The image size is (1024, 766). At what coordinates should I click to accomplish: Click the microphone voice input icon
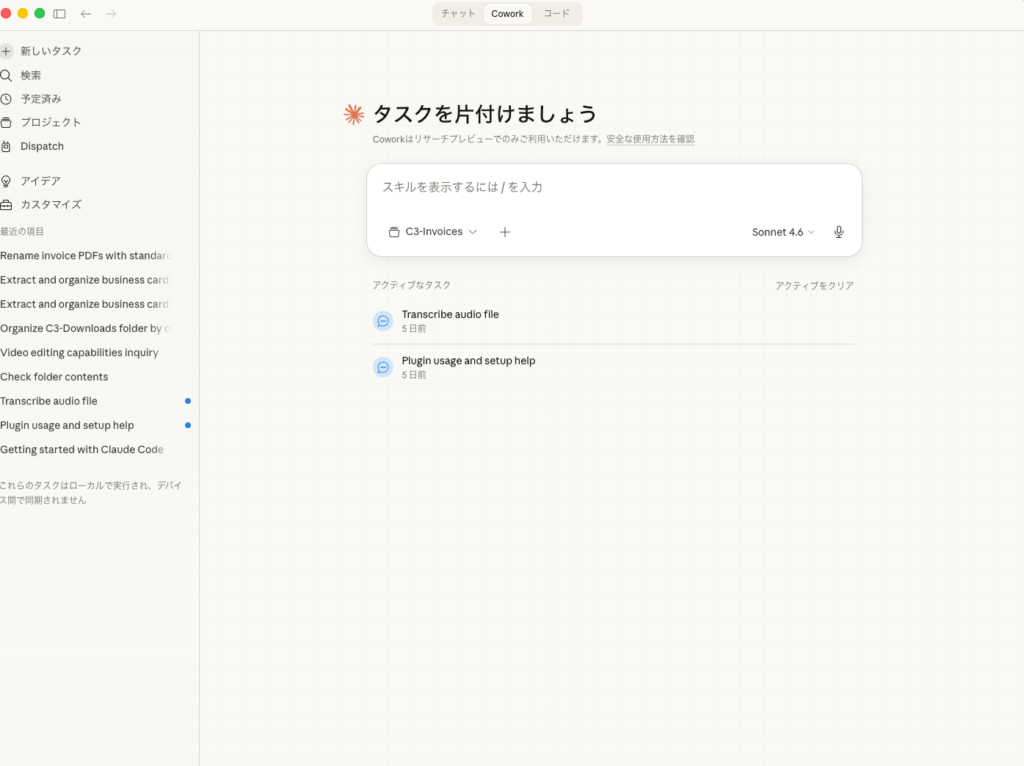[838, 232]
